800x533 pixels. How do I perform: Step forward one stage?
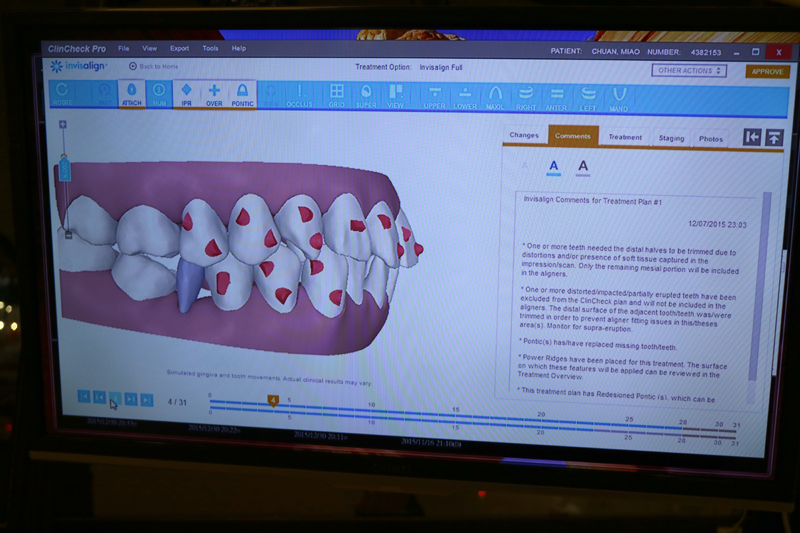[x=131, y=399]
